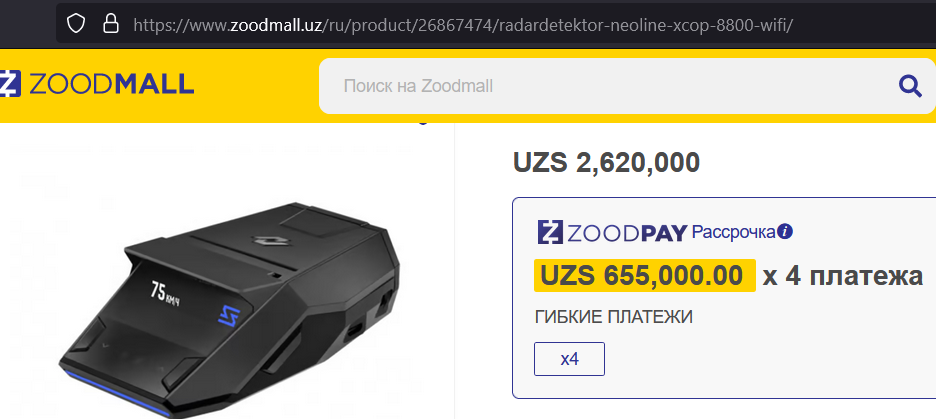Click the UZS 2,620,000 product price
This screenshot has width=936, height=419.
(606, 162)
